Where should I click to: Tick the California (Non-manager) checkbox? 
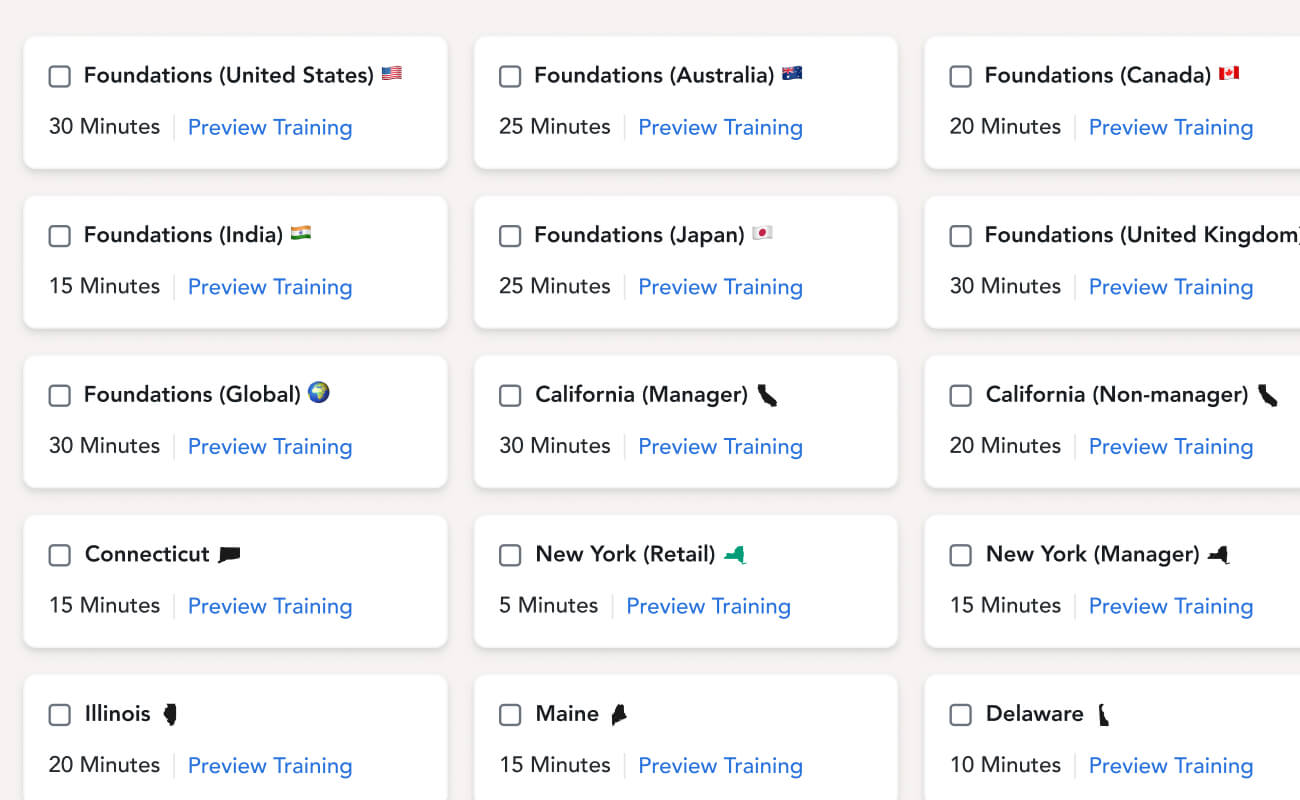point(960,396)
